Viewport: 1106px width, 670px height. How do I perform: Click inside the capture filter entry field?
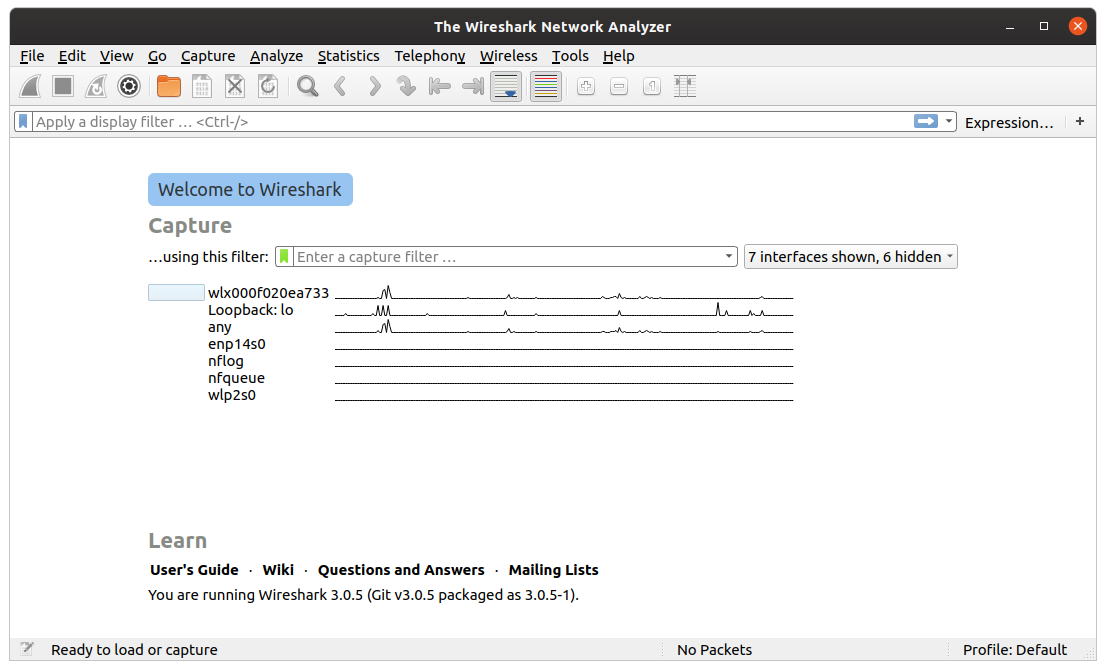point(500,256)
